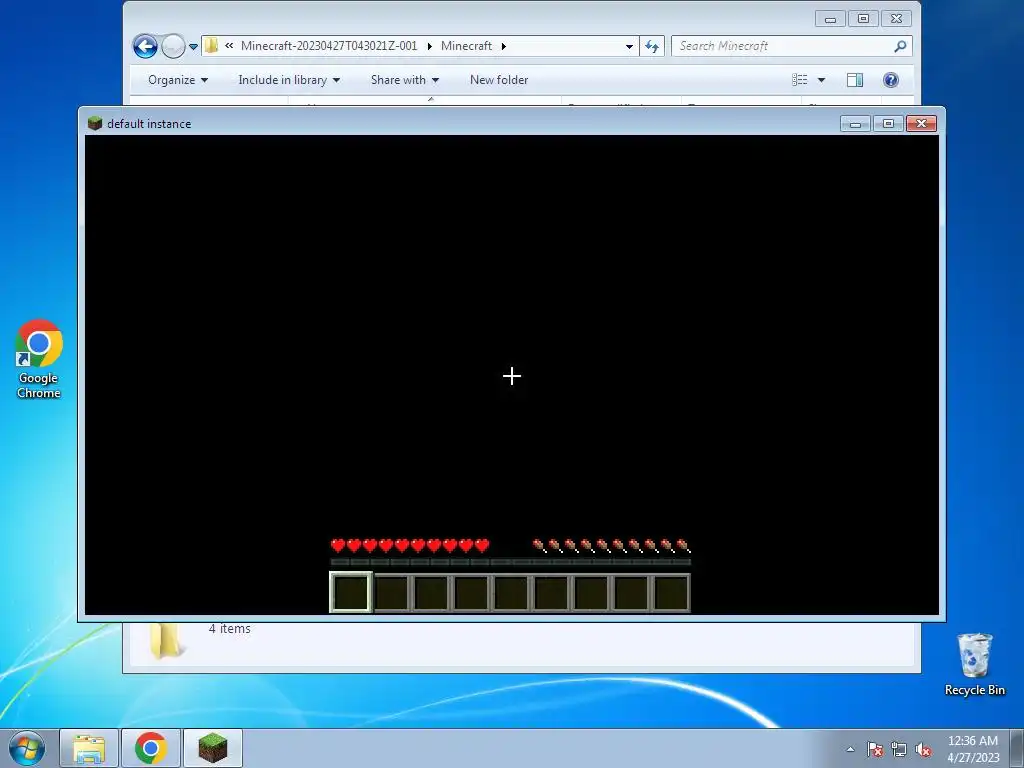Show hidden tray icons arrow
This screenshot has height=768, width=1024.
pyautogui.click(x=850, y=749)
